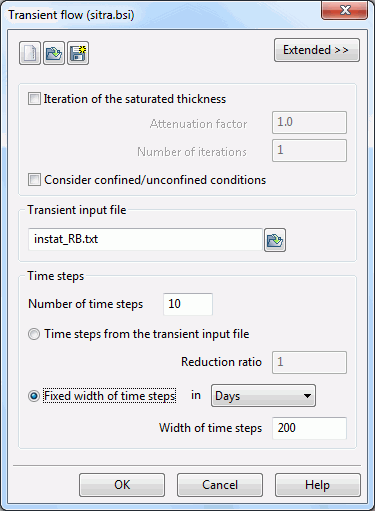
Task: Open a batch file via folder icon
Action: pos(54,53)
